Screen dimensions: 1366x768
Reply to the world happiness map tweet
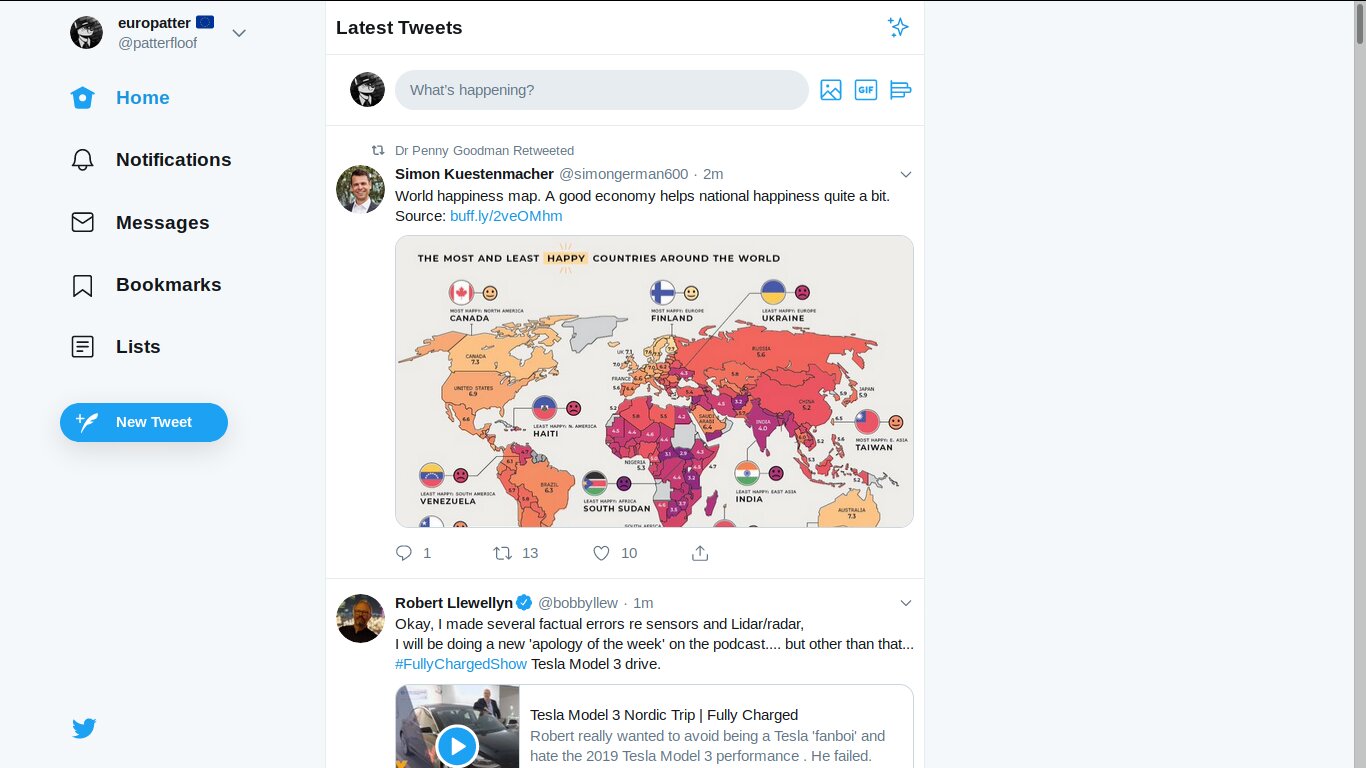(403, 552)
